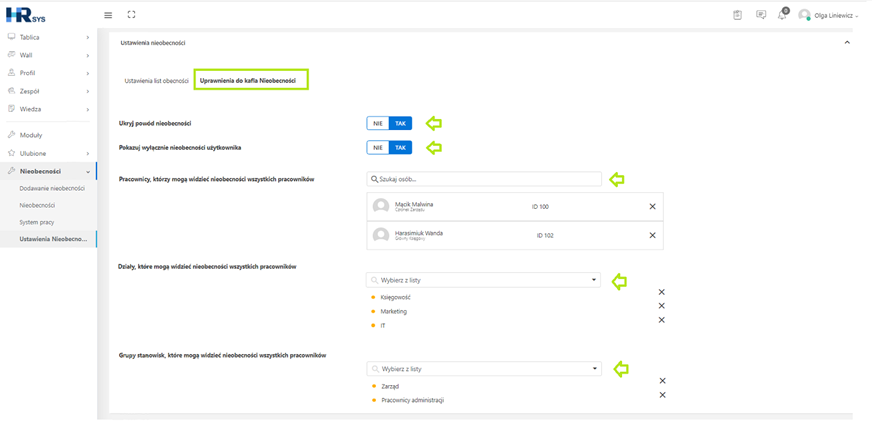Click the Tablica monitor icon
Viewport: 872px width, 431px height.
(x=11, y=37)
